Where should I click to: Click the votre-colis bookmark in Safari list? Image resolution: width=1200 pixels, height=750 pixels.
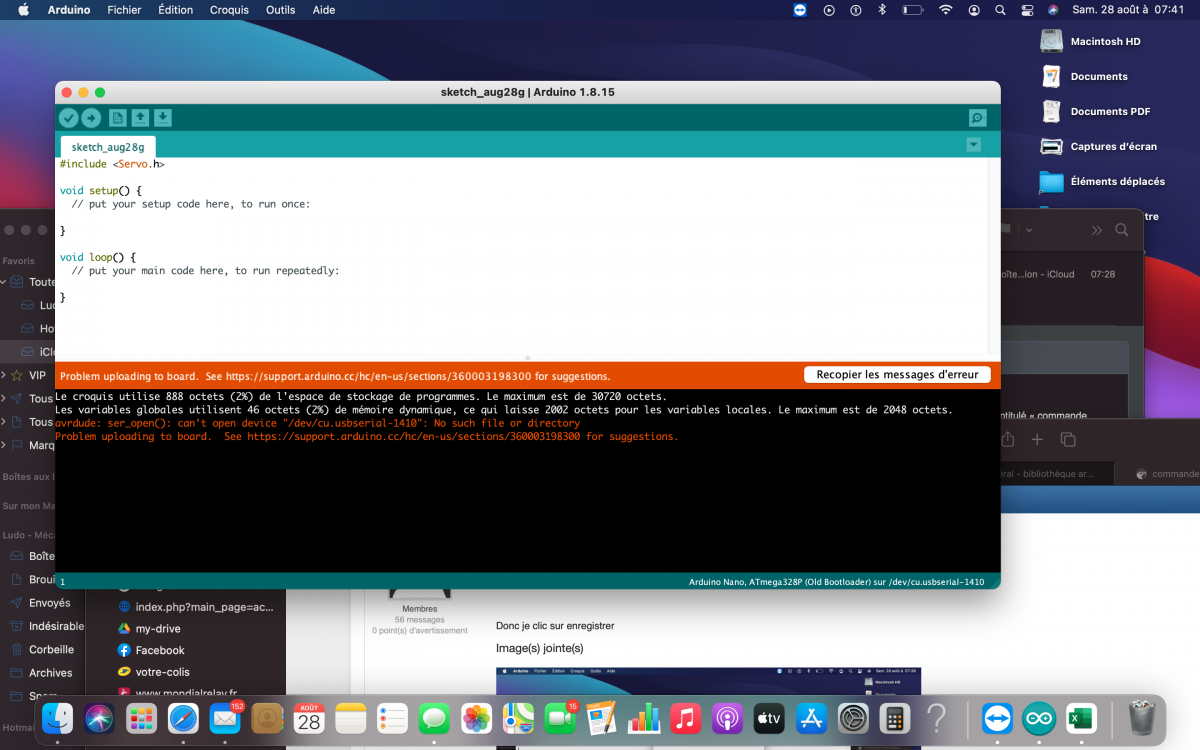[x=162, y=672]
